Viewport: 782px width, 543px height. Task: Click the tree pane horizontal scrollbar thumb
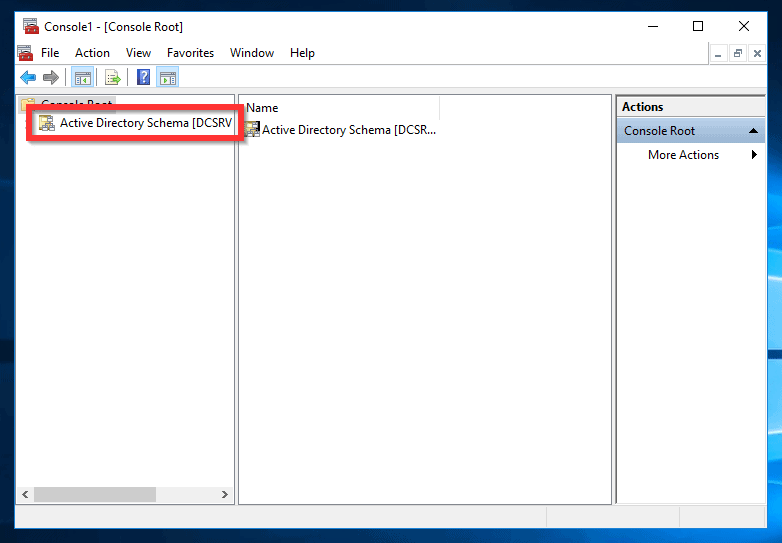tap(95, 495)
